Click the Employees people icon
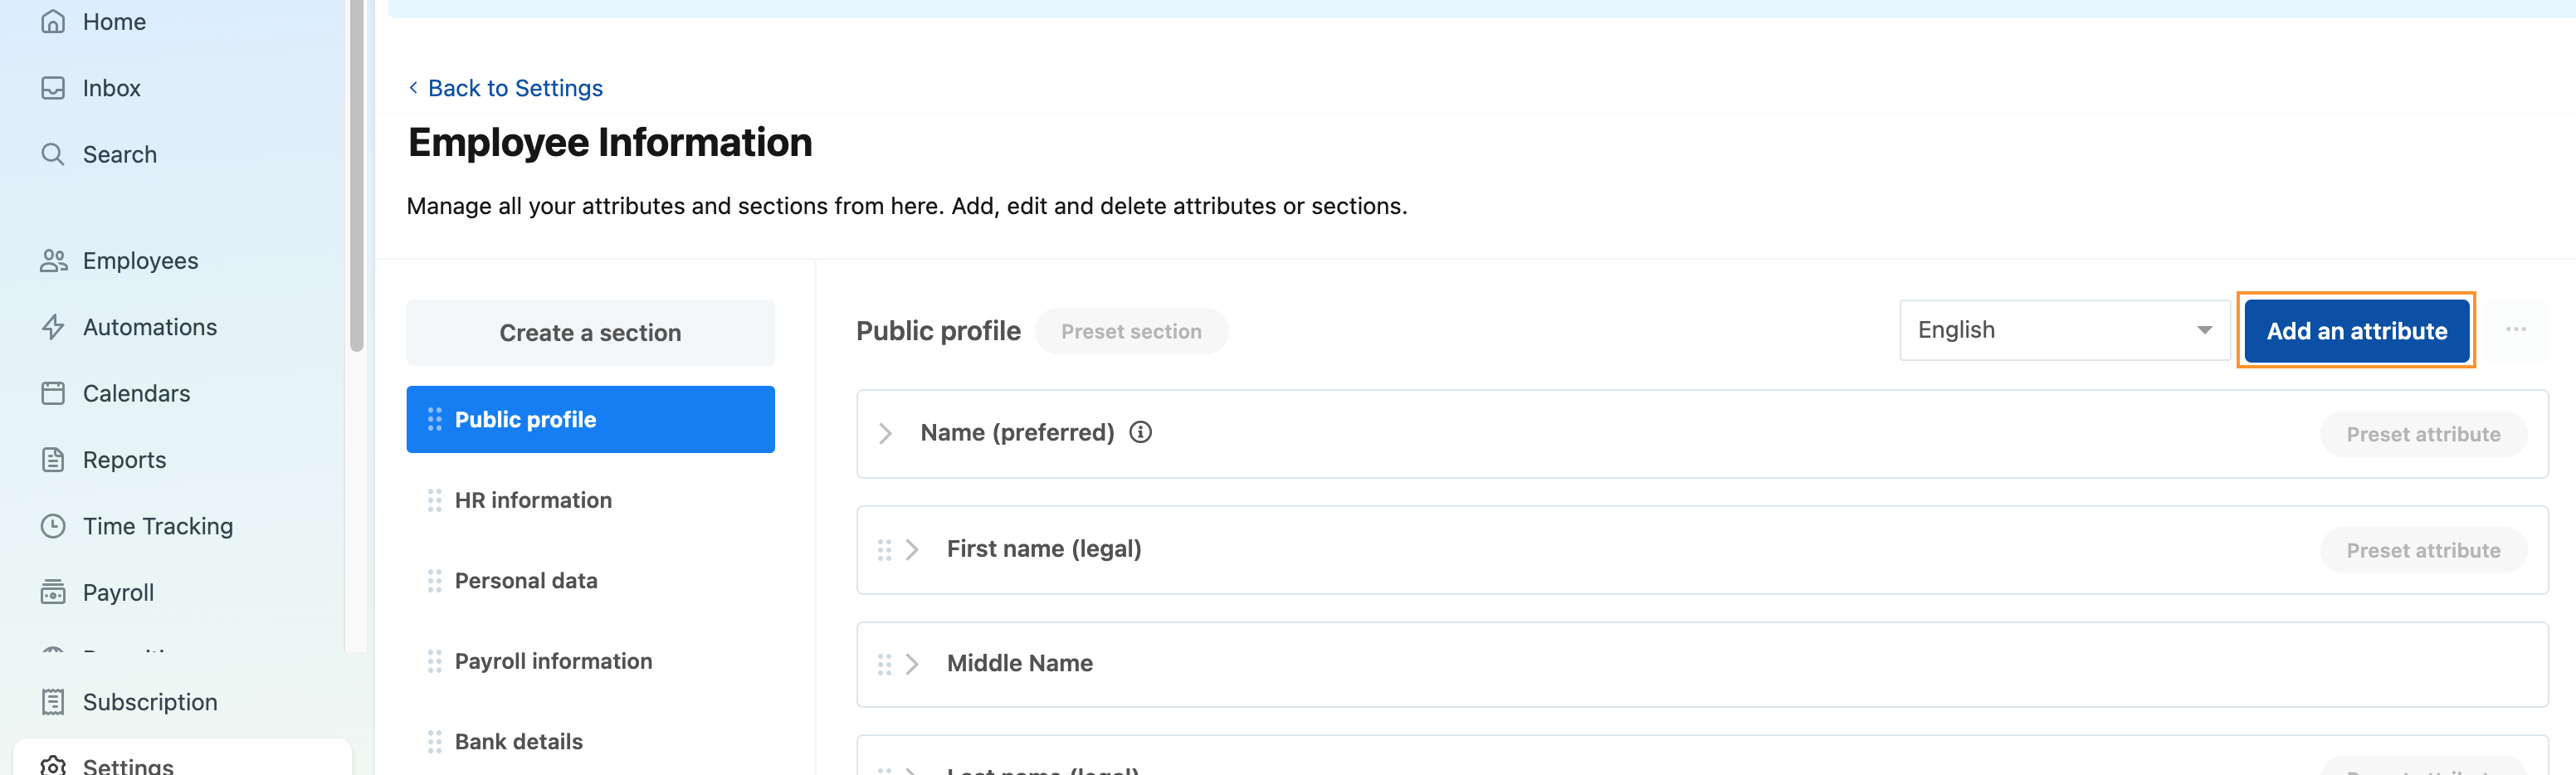 [53, 261]
